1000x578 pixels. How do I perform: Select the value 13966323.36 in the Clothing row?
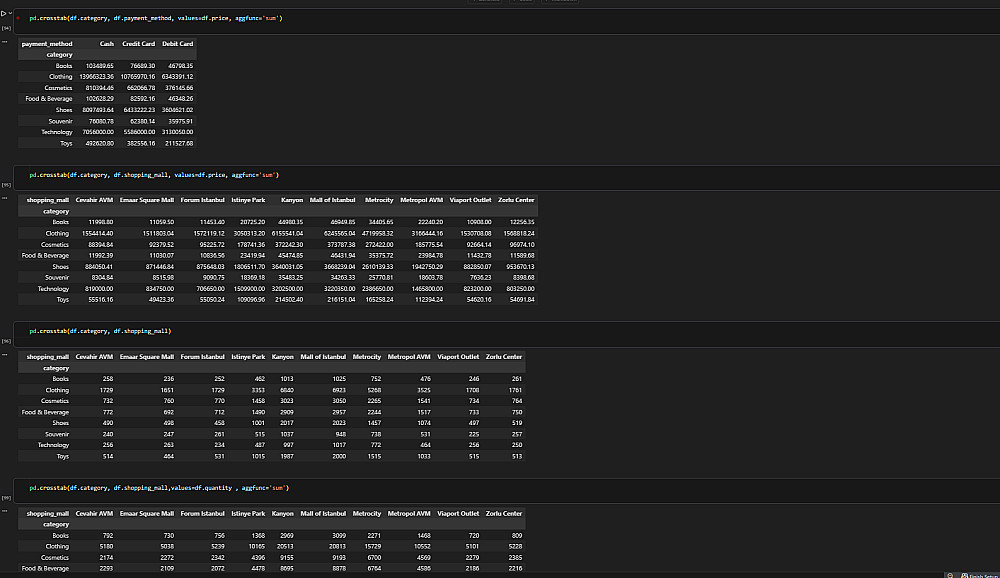(x=96, y=77)
